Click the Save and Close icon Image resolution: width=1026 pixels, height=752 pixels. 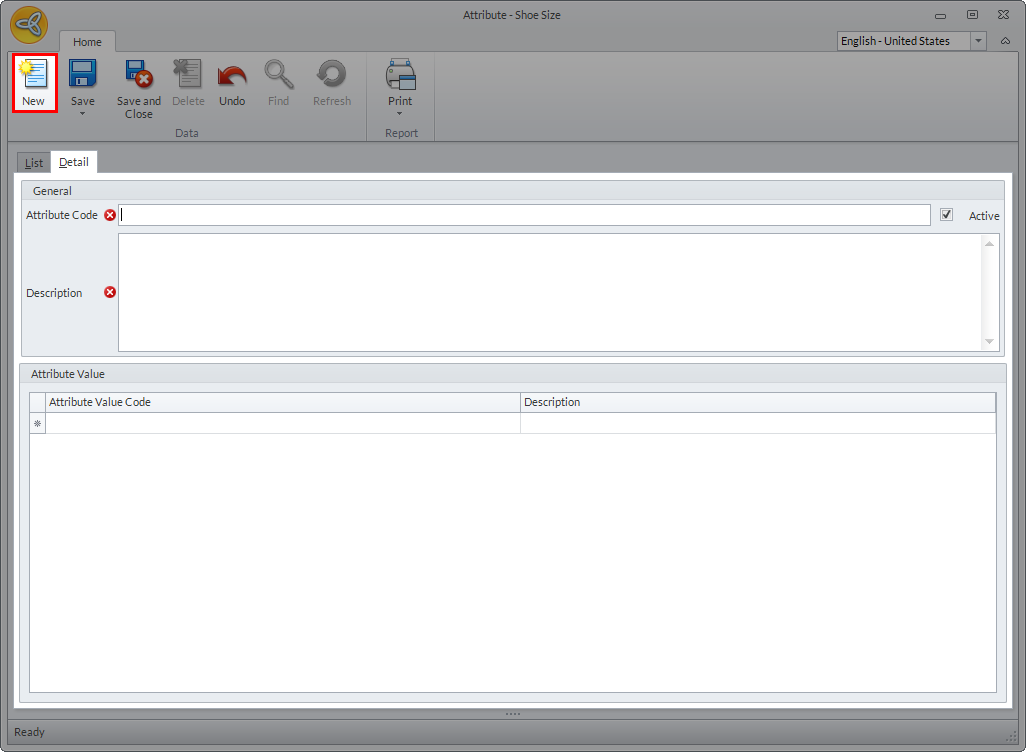click(138, 75)
